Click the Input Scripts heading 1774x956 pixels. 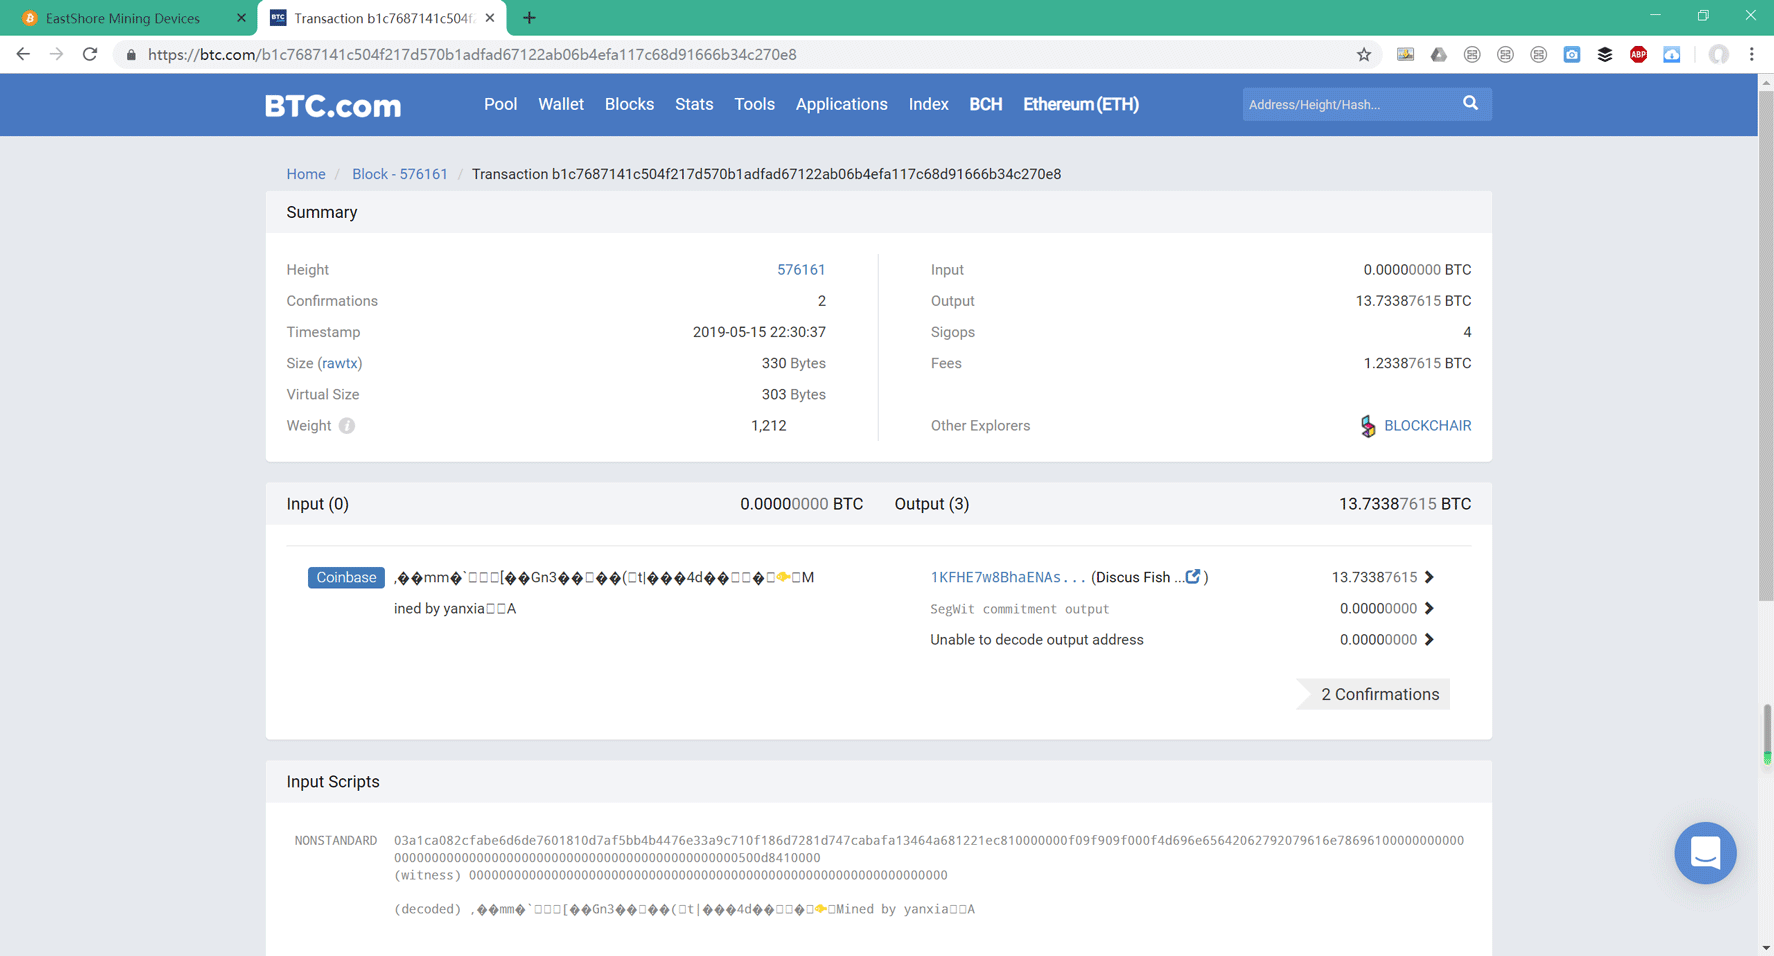(x=333, y=782)
